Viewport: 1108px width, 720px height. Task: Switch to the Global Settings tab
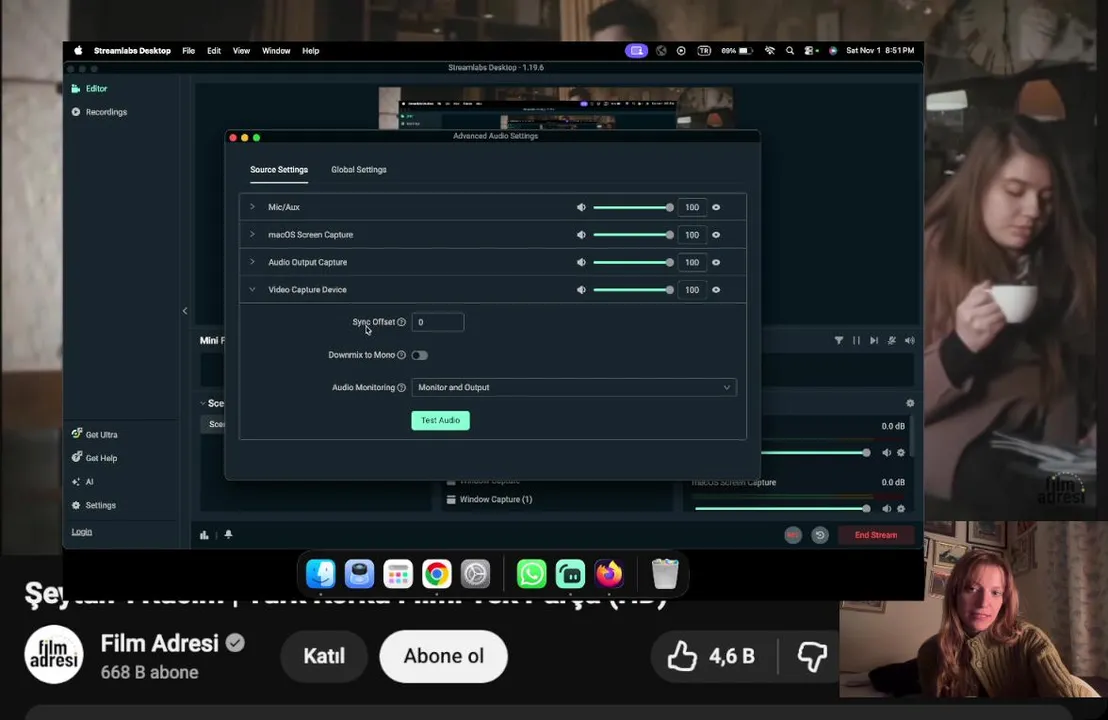[358, 170]
